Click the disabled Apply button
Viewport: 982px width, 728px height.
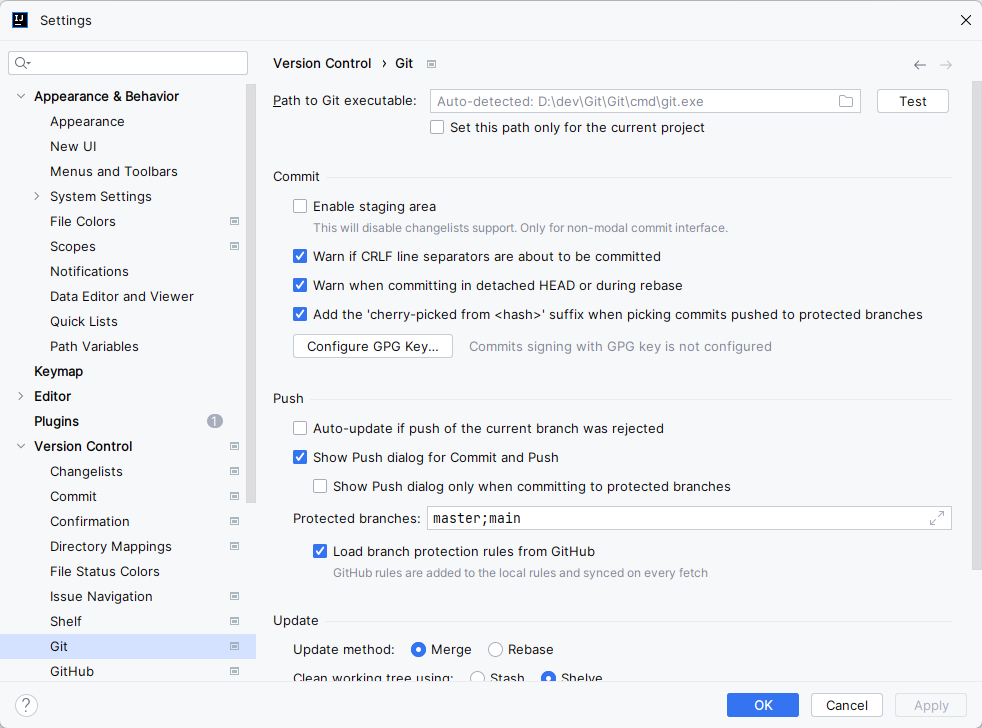[x=931, y=705]
